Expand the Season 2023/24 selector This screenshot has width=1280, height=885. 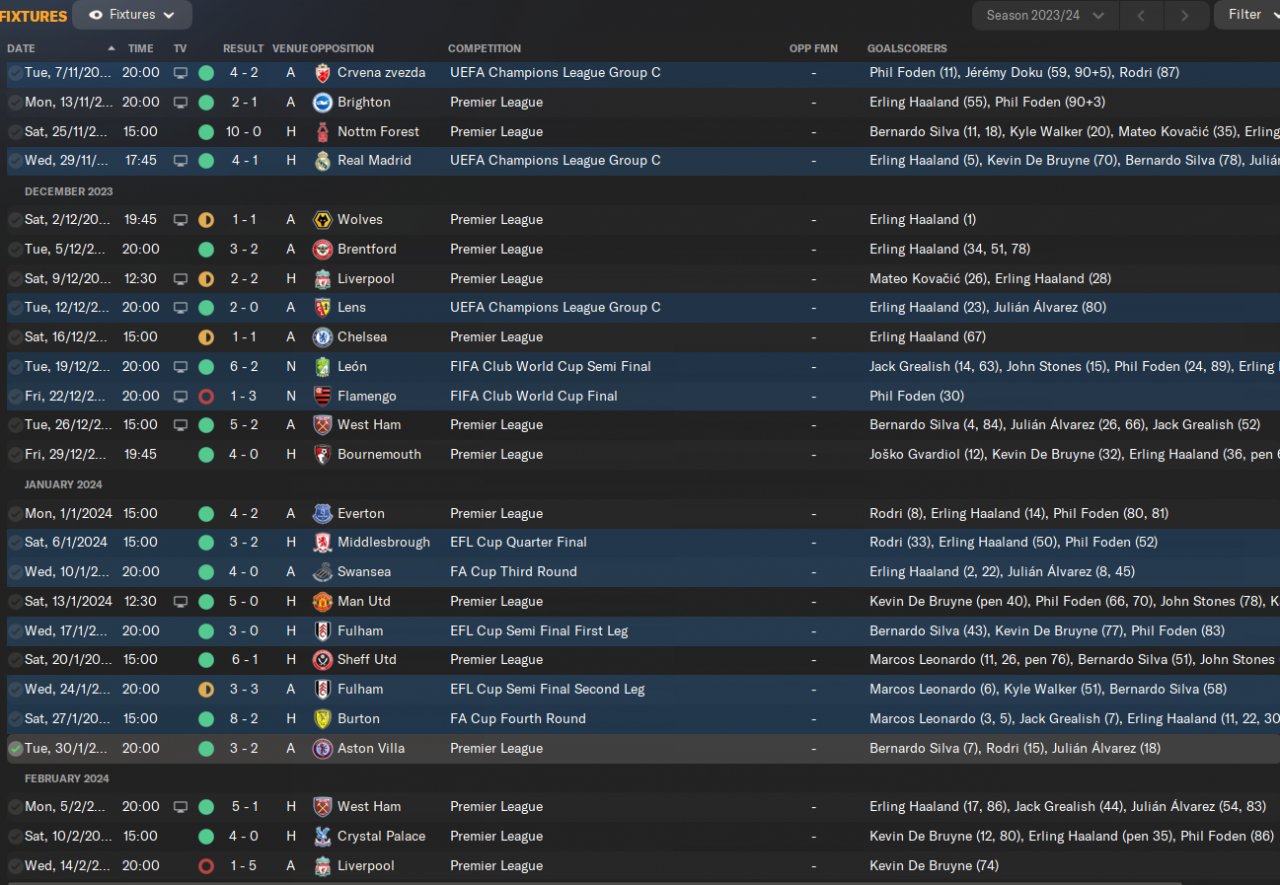[1045, 15]
